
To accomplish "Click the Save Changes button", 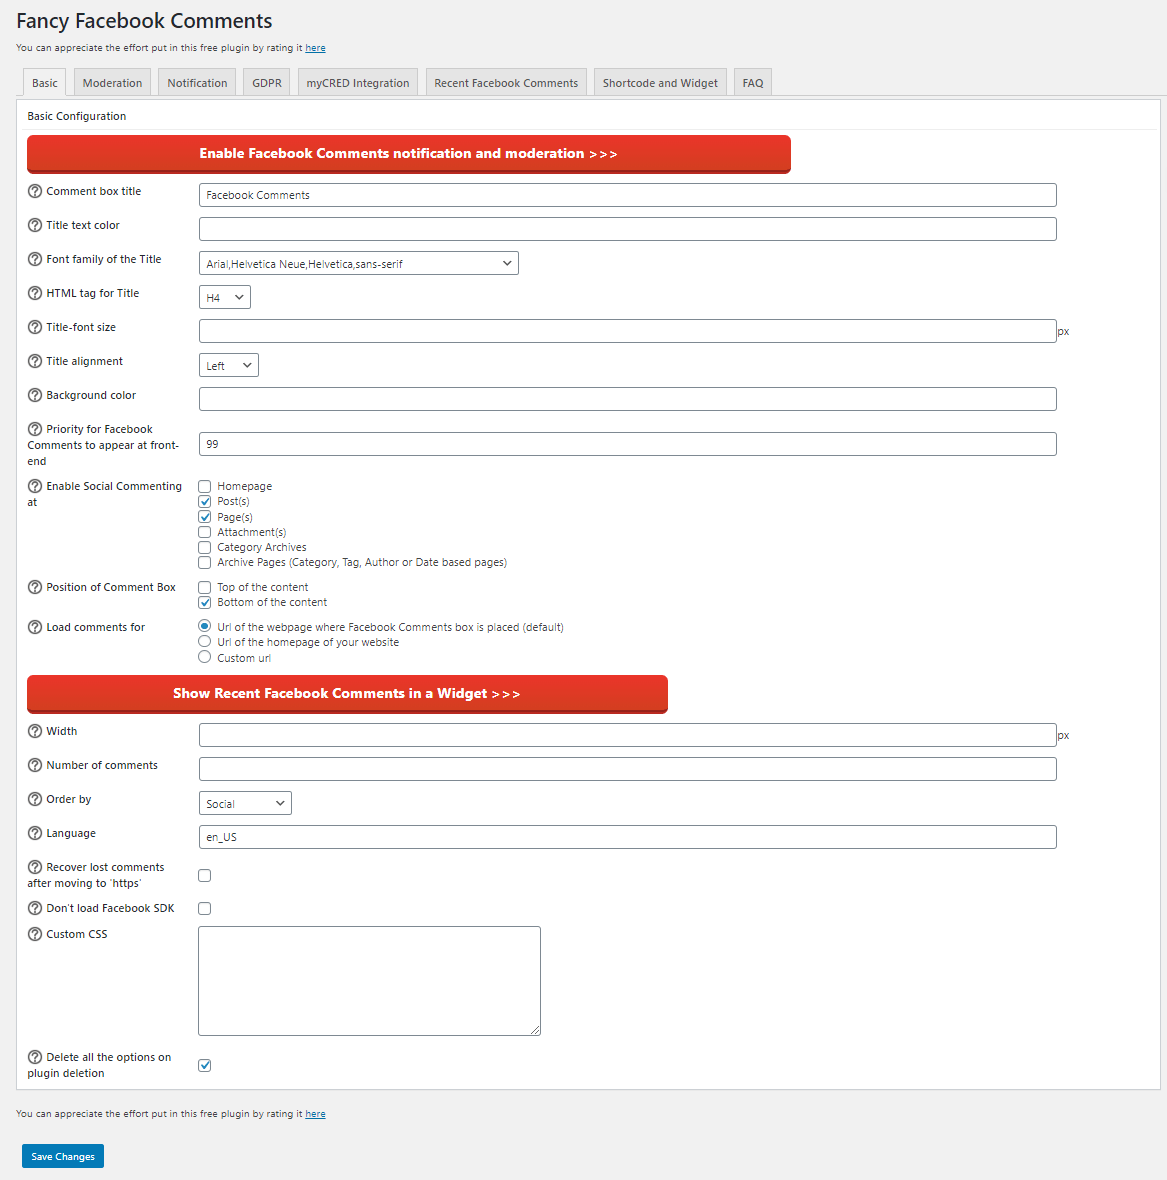I will click(x=63, y=1156).
